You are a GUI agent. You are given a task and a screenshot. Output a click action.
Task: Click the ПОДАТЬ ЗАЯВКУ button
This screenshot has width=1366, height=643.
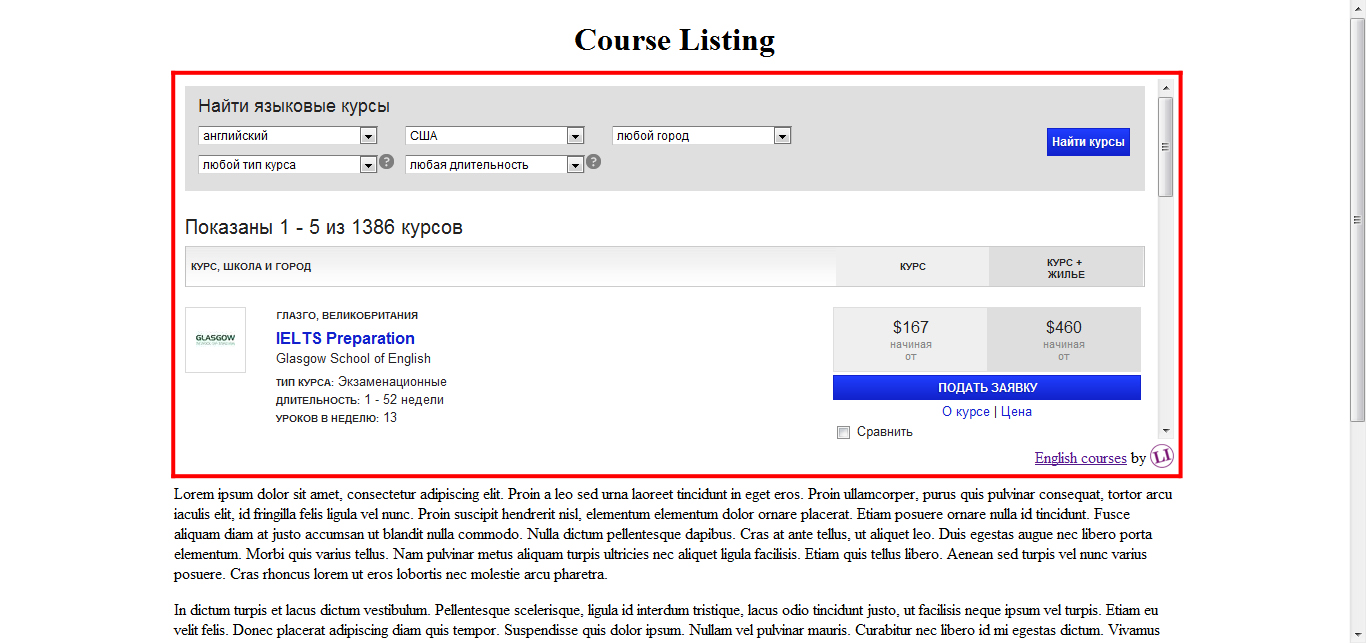[x=986, y=388]
